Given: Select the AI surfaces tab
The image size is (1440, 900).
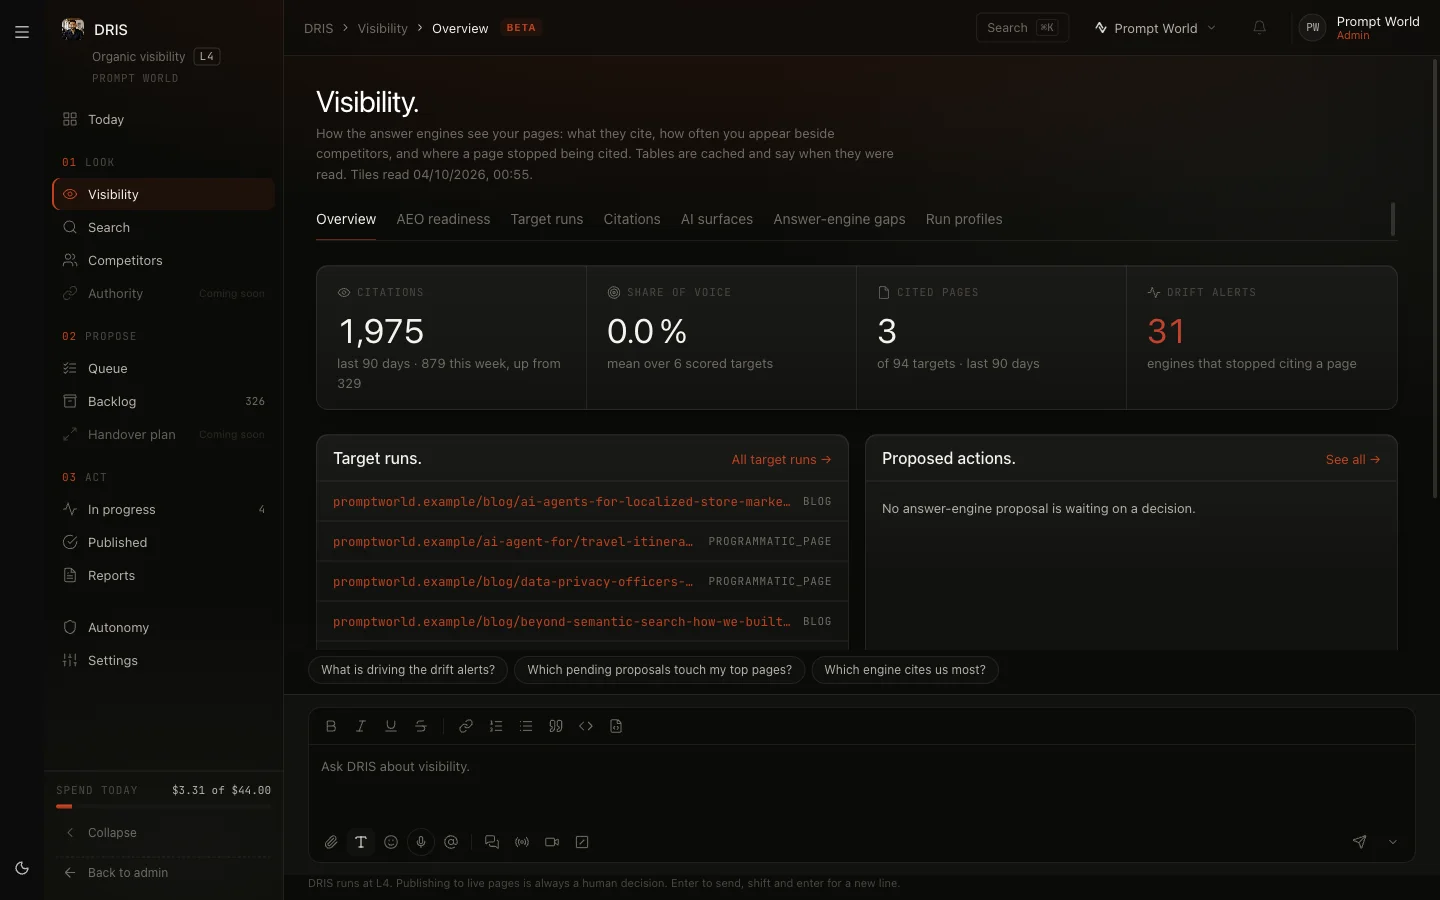Looking at the screenshot, I should coord(717,219).
